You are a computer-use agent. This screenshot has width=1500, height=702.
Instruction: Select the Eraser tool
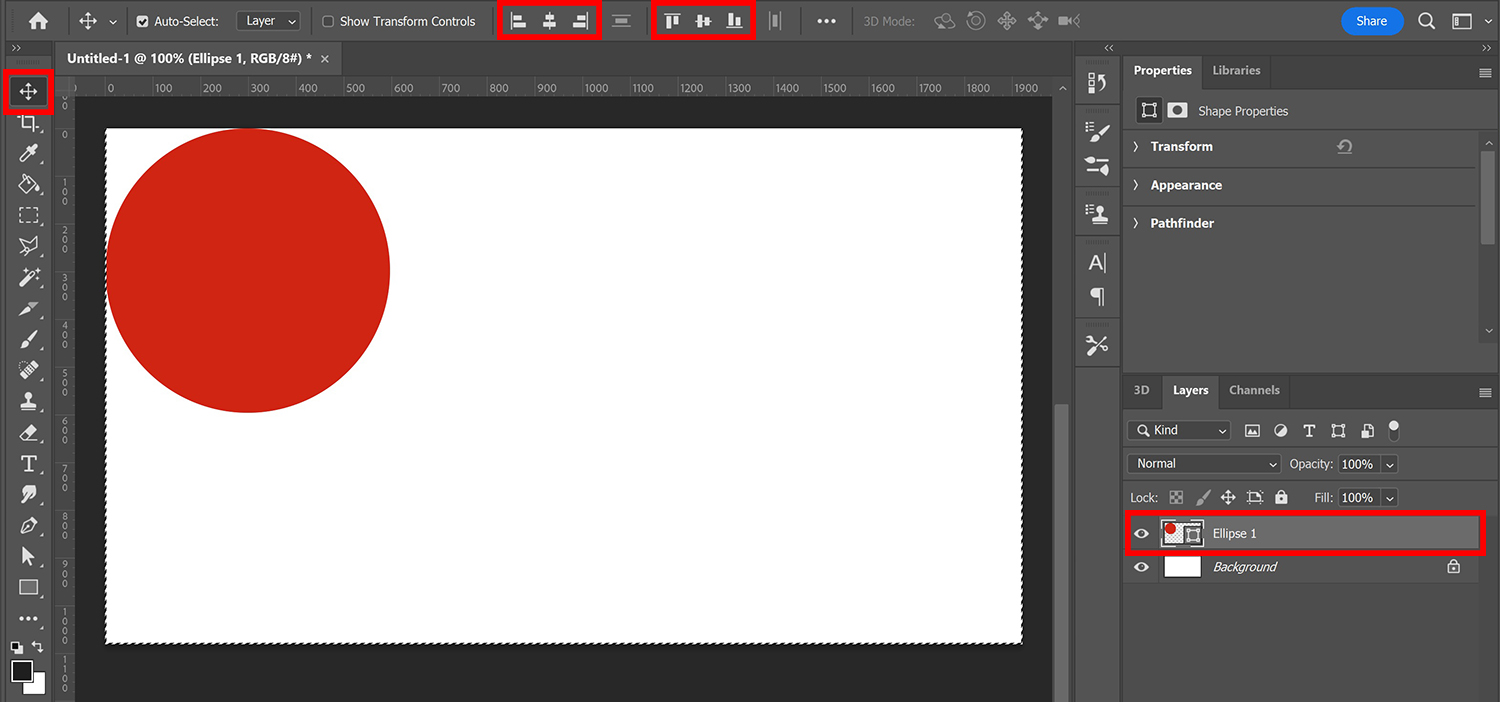tap(28, 432)
